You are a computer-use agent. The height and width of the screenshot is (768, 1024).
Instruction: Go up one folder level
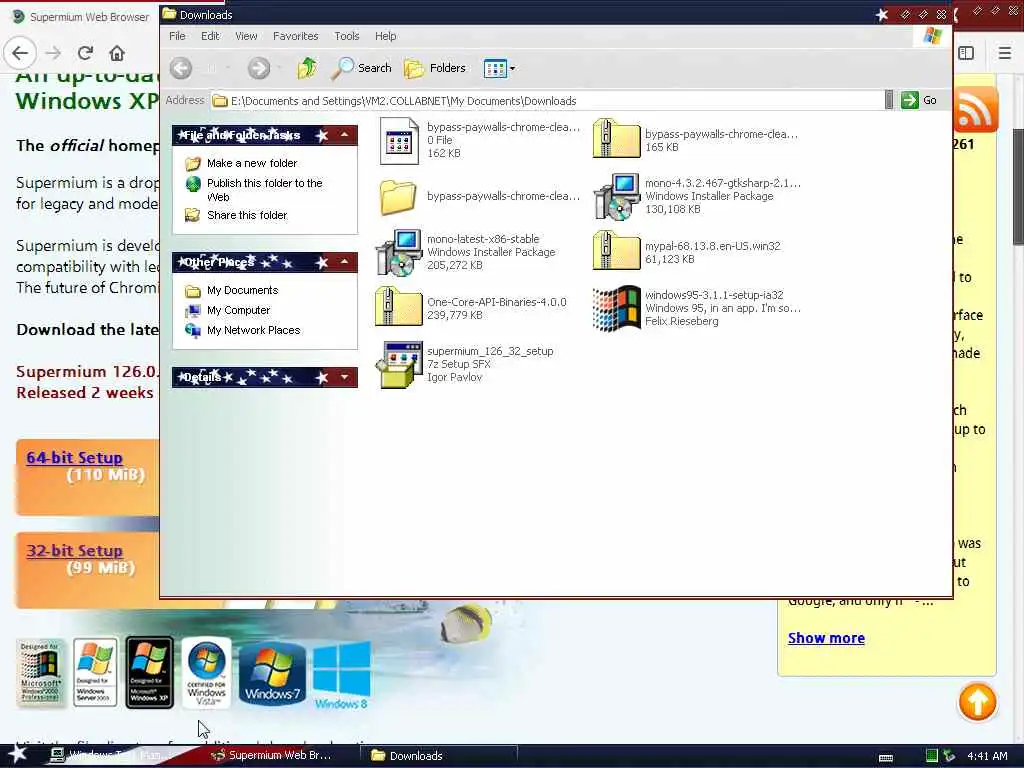pyautogui.click(x=307, y=68)
